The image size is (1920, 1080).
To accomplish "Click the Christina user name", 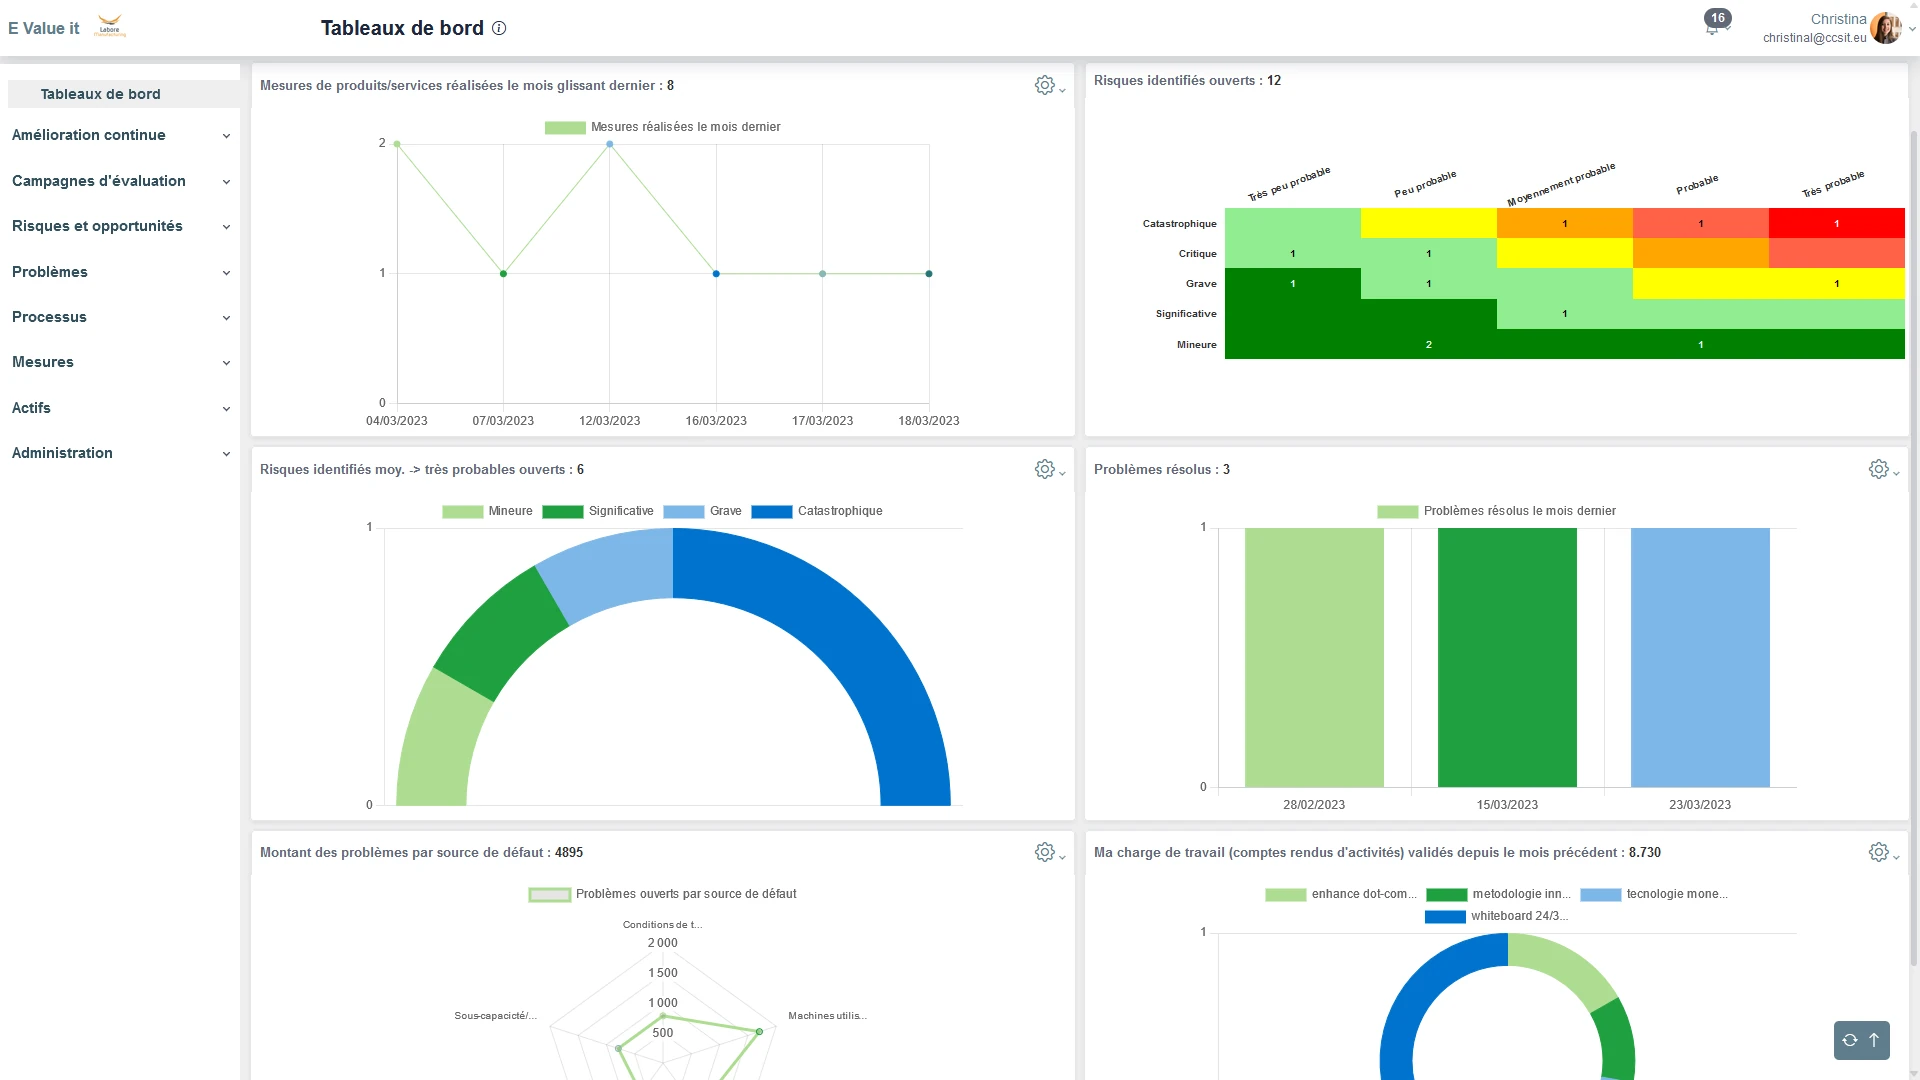I will click(1838, 19).
